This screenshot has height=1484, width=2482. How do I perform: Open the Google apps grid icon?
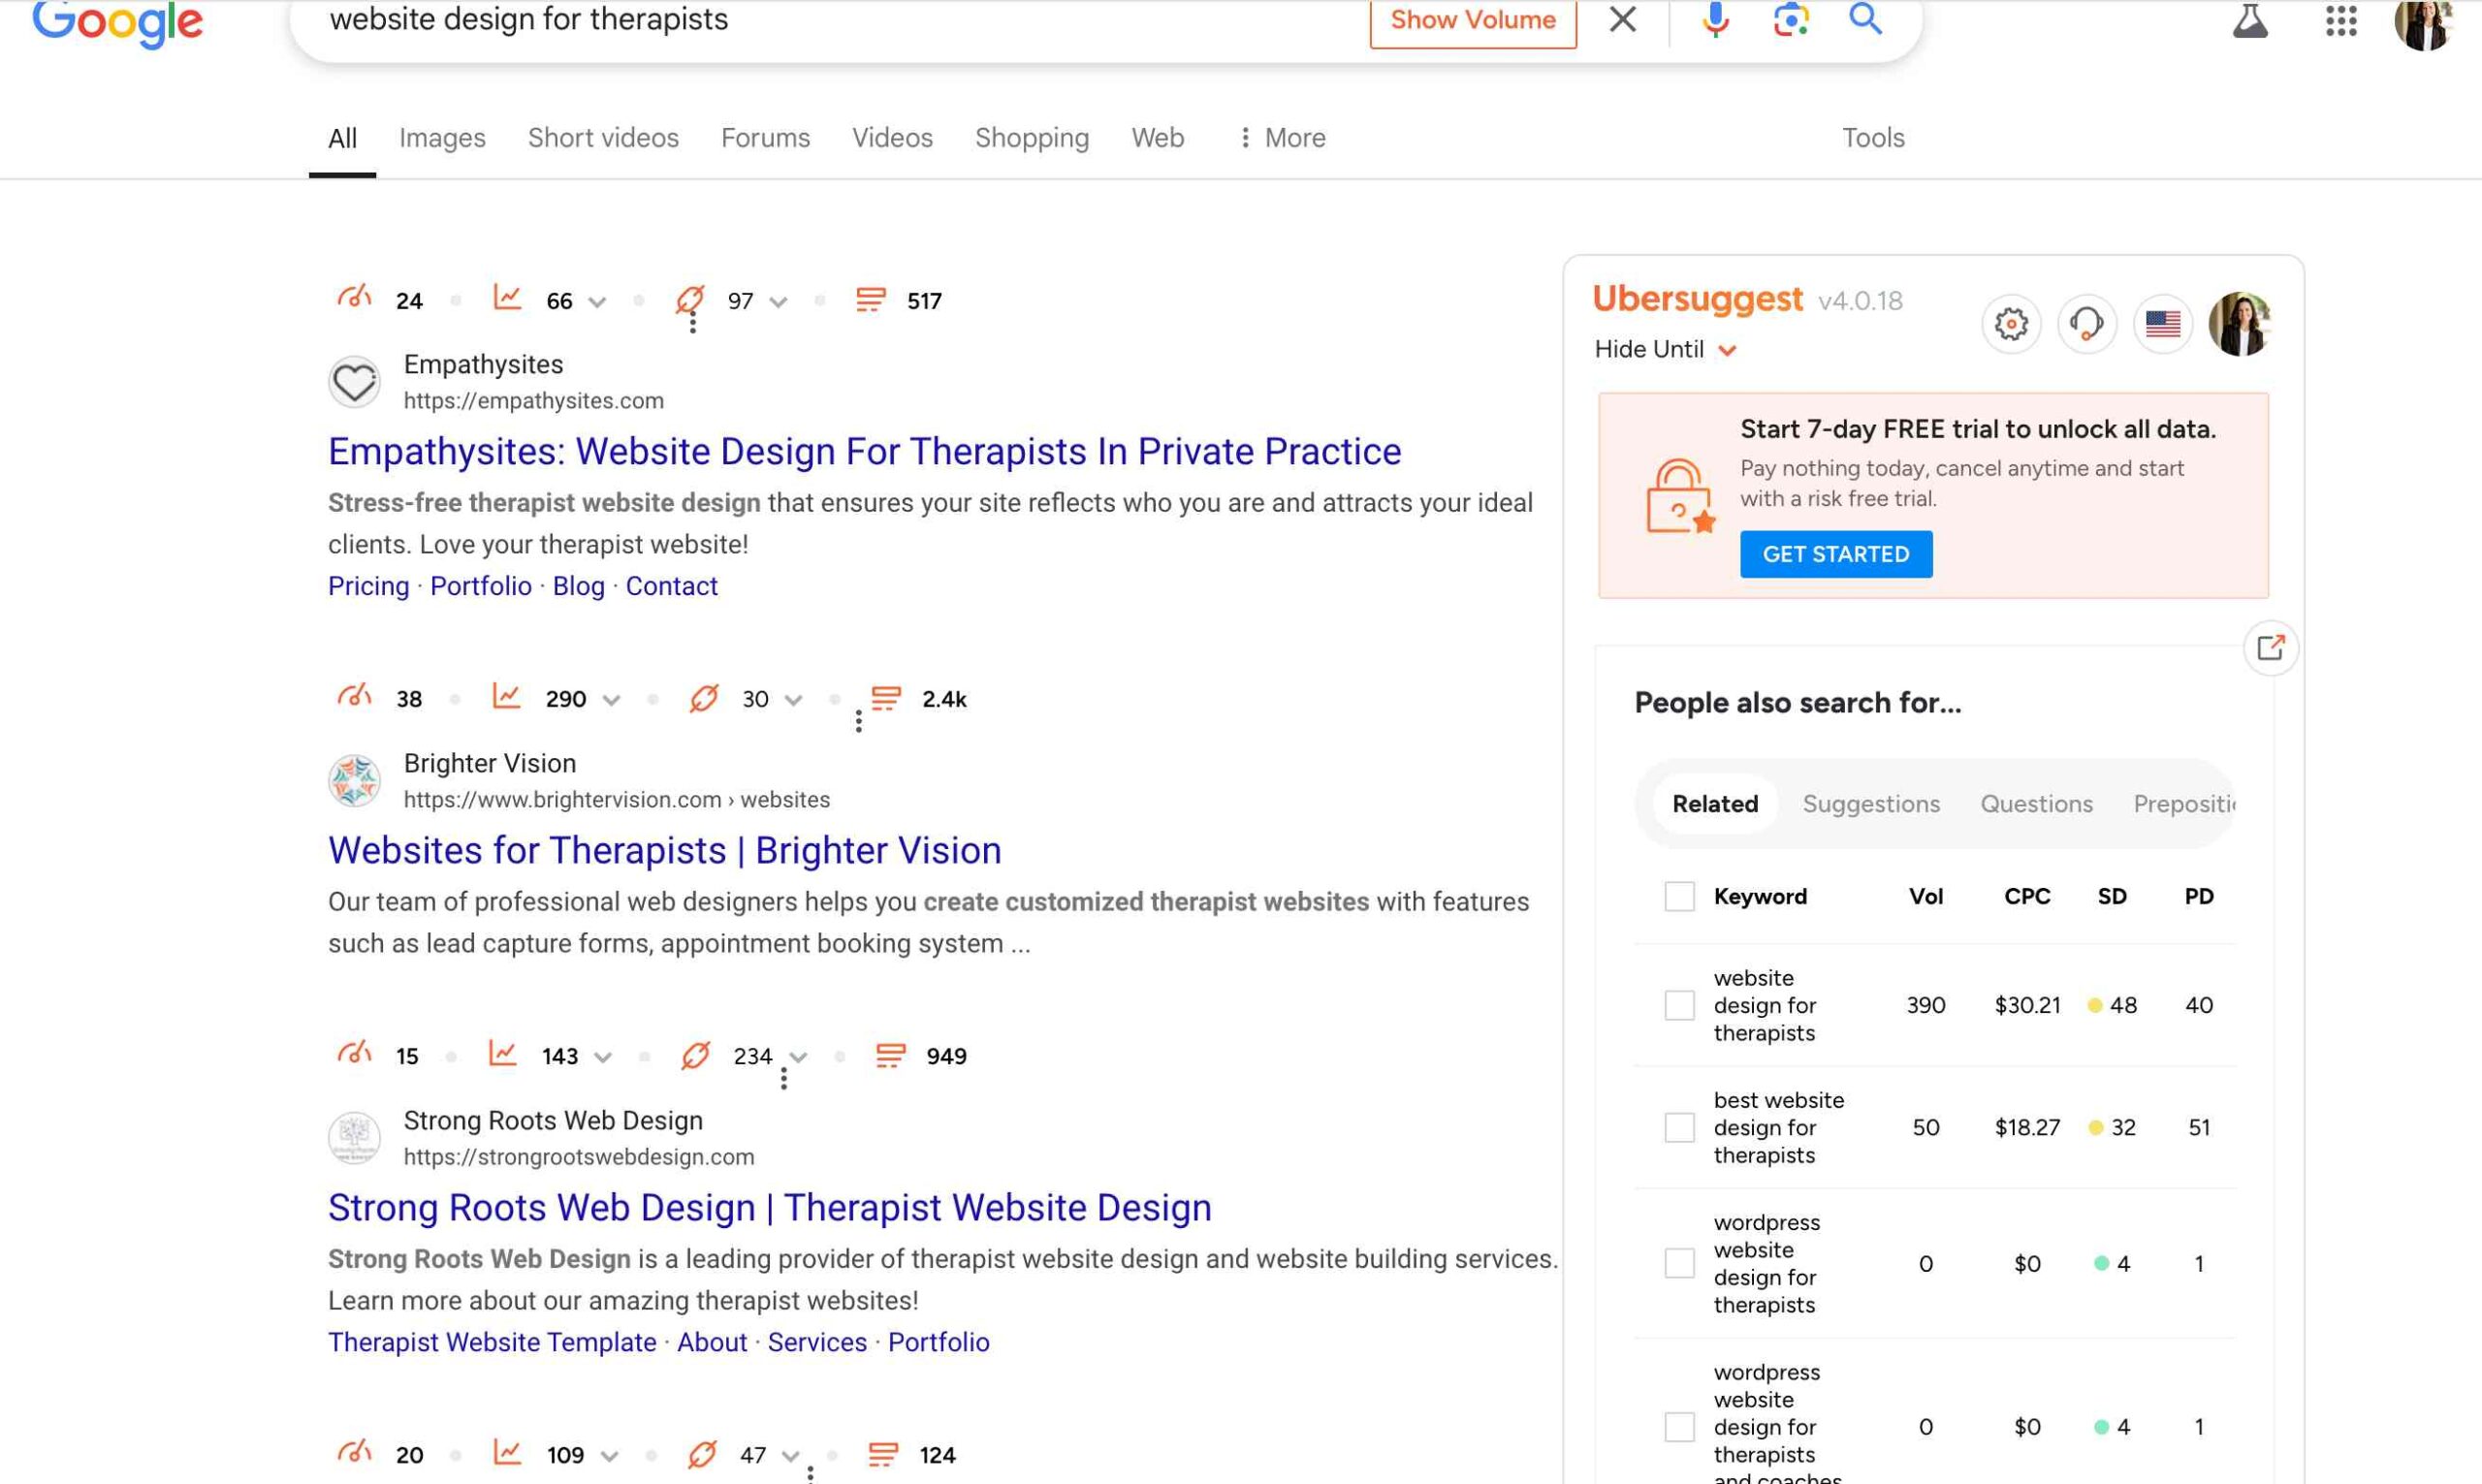tap(2341, 20)
